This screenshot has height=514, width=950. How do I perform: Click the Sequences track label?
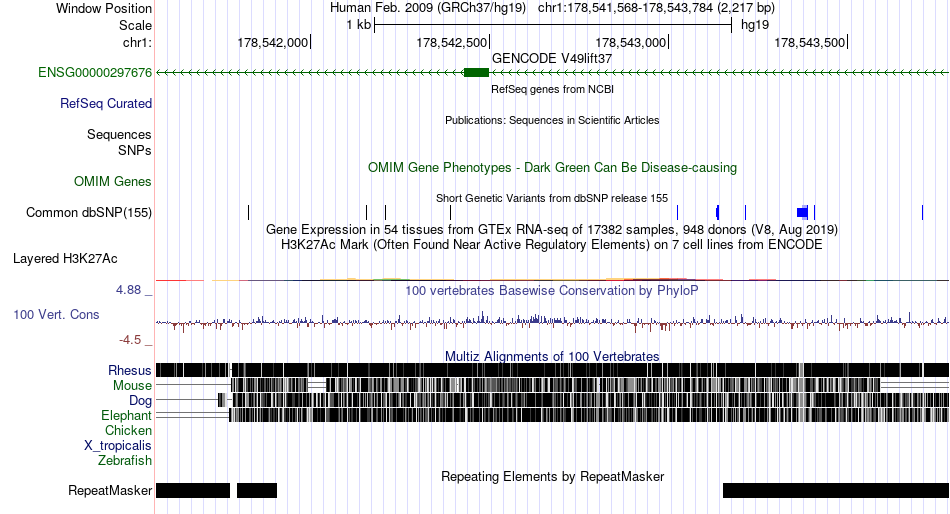[x=119, y=135]
